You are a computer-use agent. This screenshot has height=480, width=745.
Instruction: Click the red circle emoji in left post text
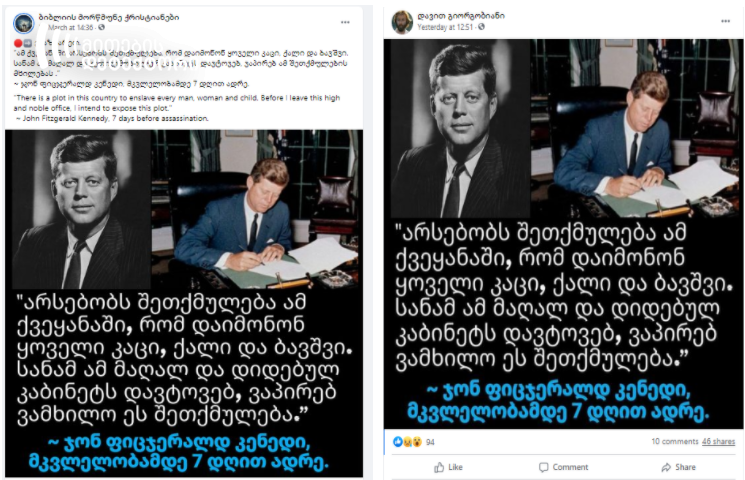tap(18, 44)
